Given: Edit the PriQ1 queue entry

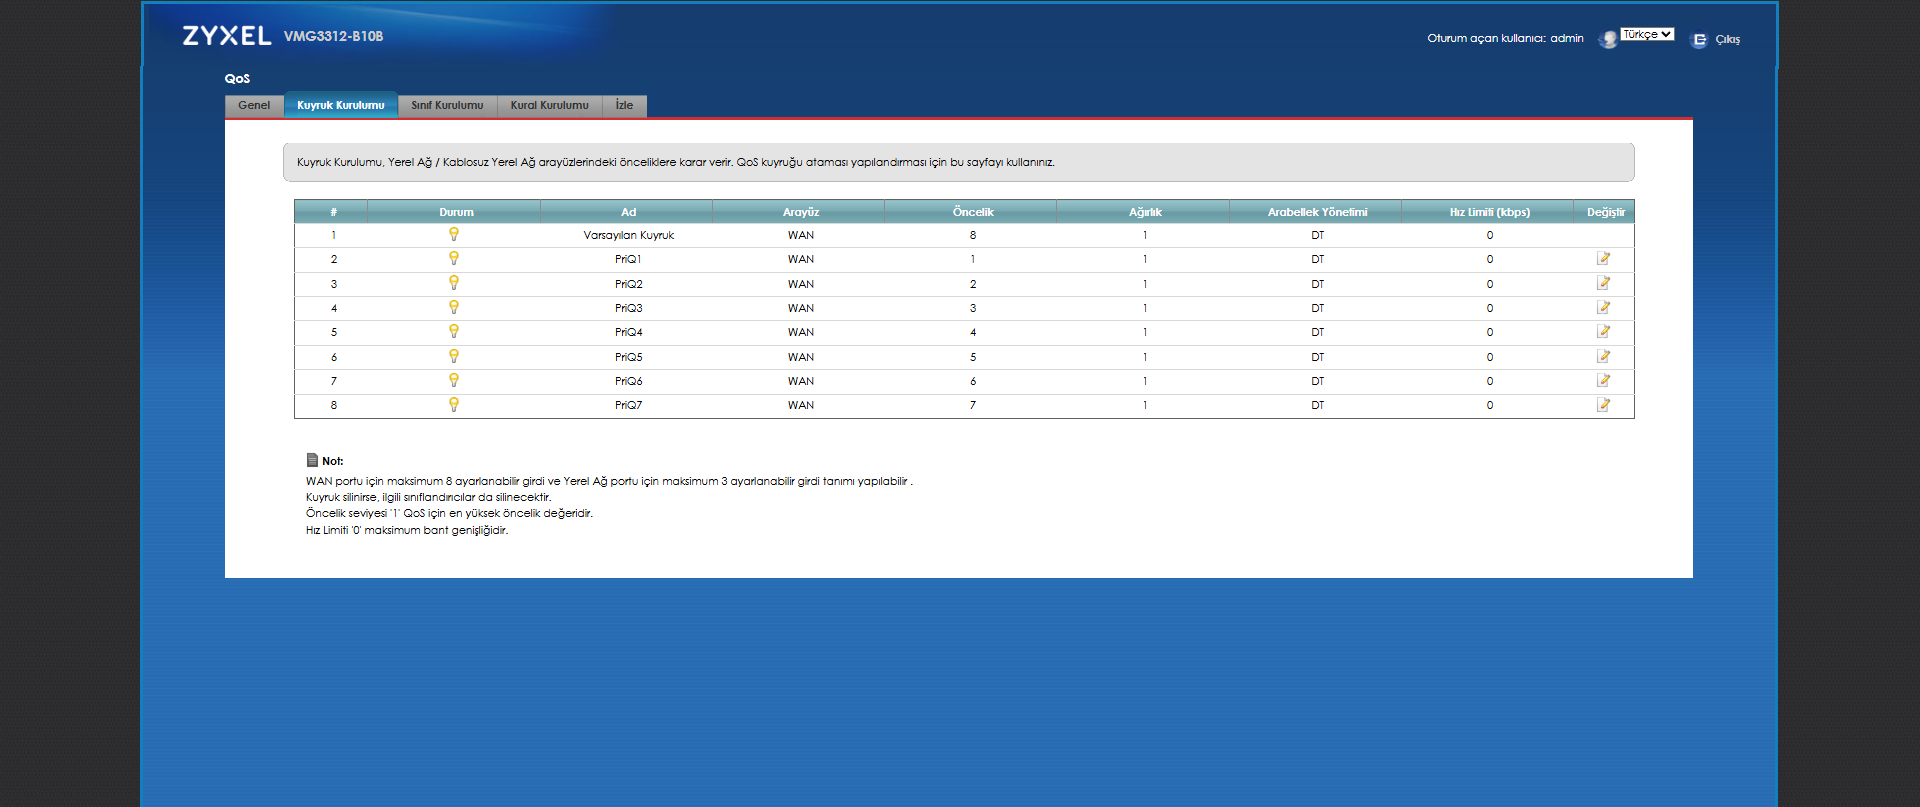Looking at the screenshot, I should 1603,259.
